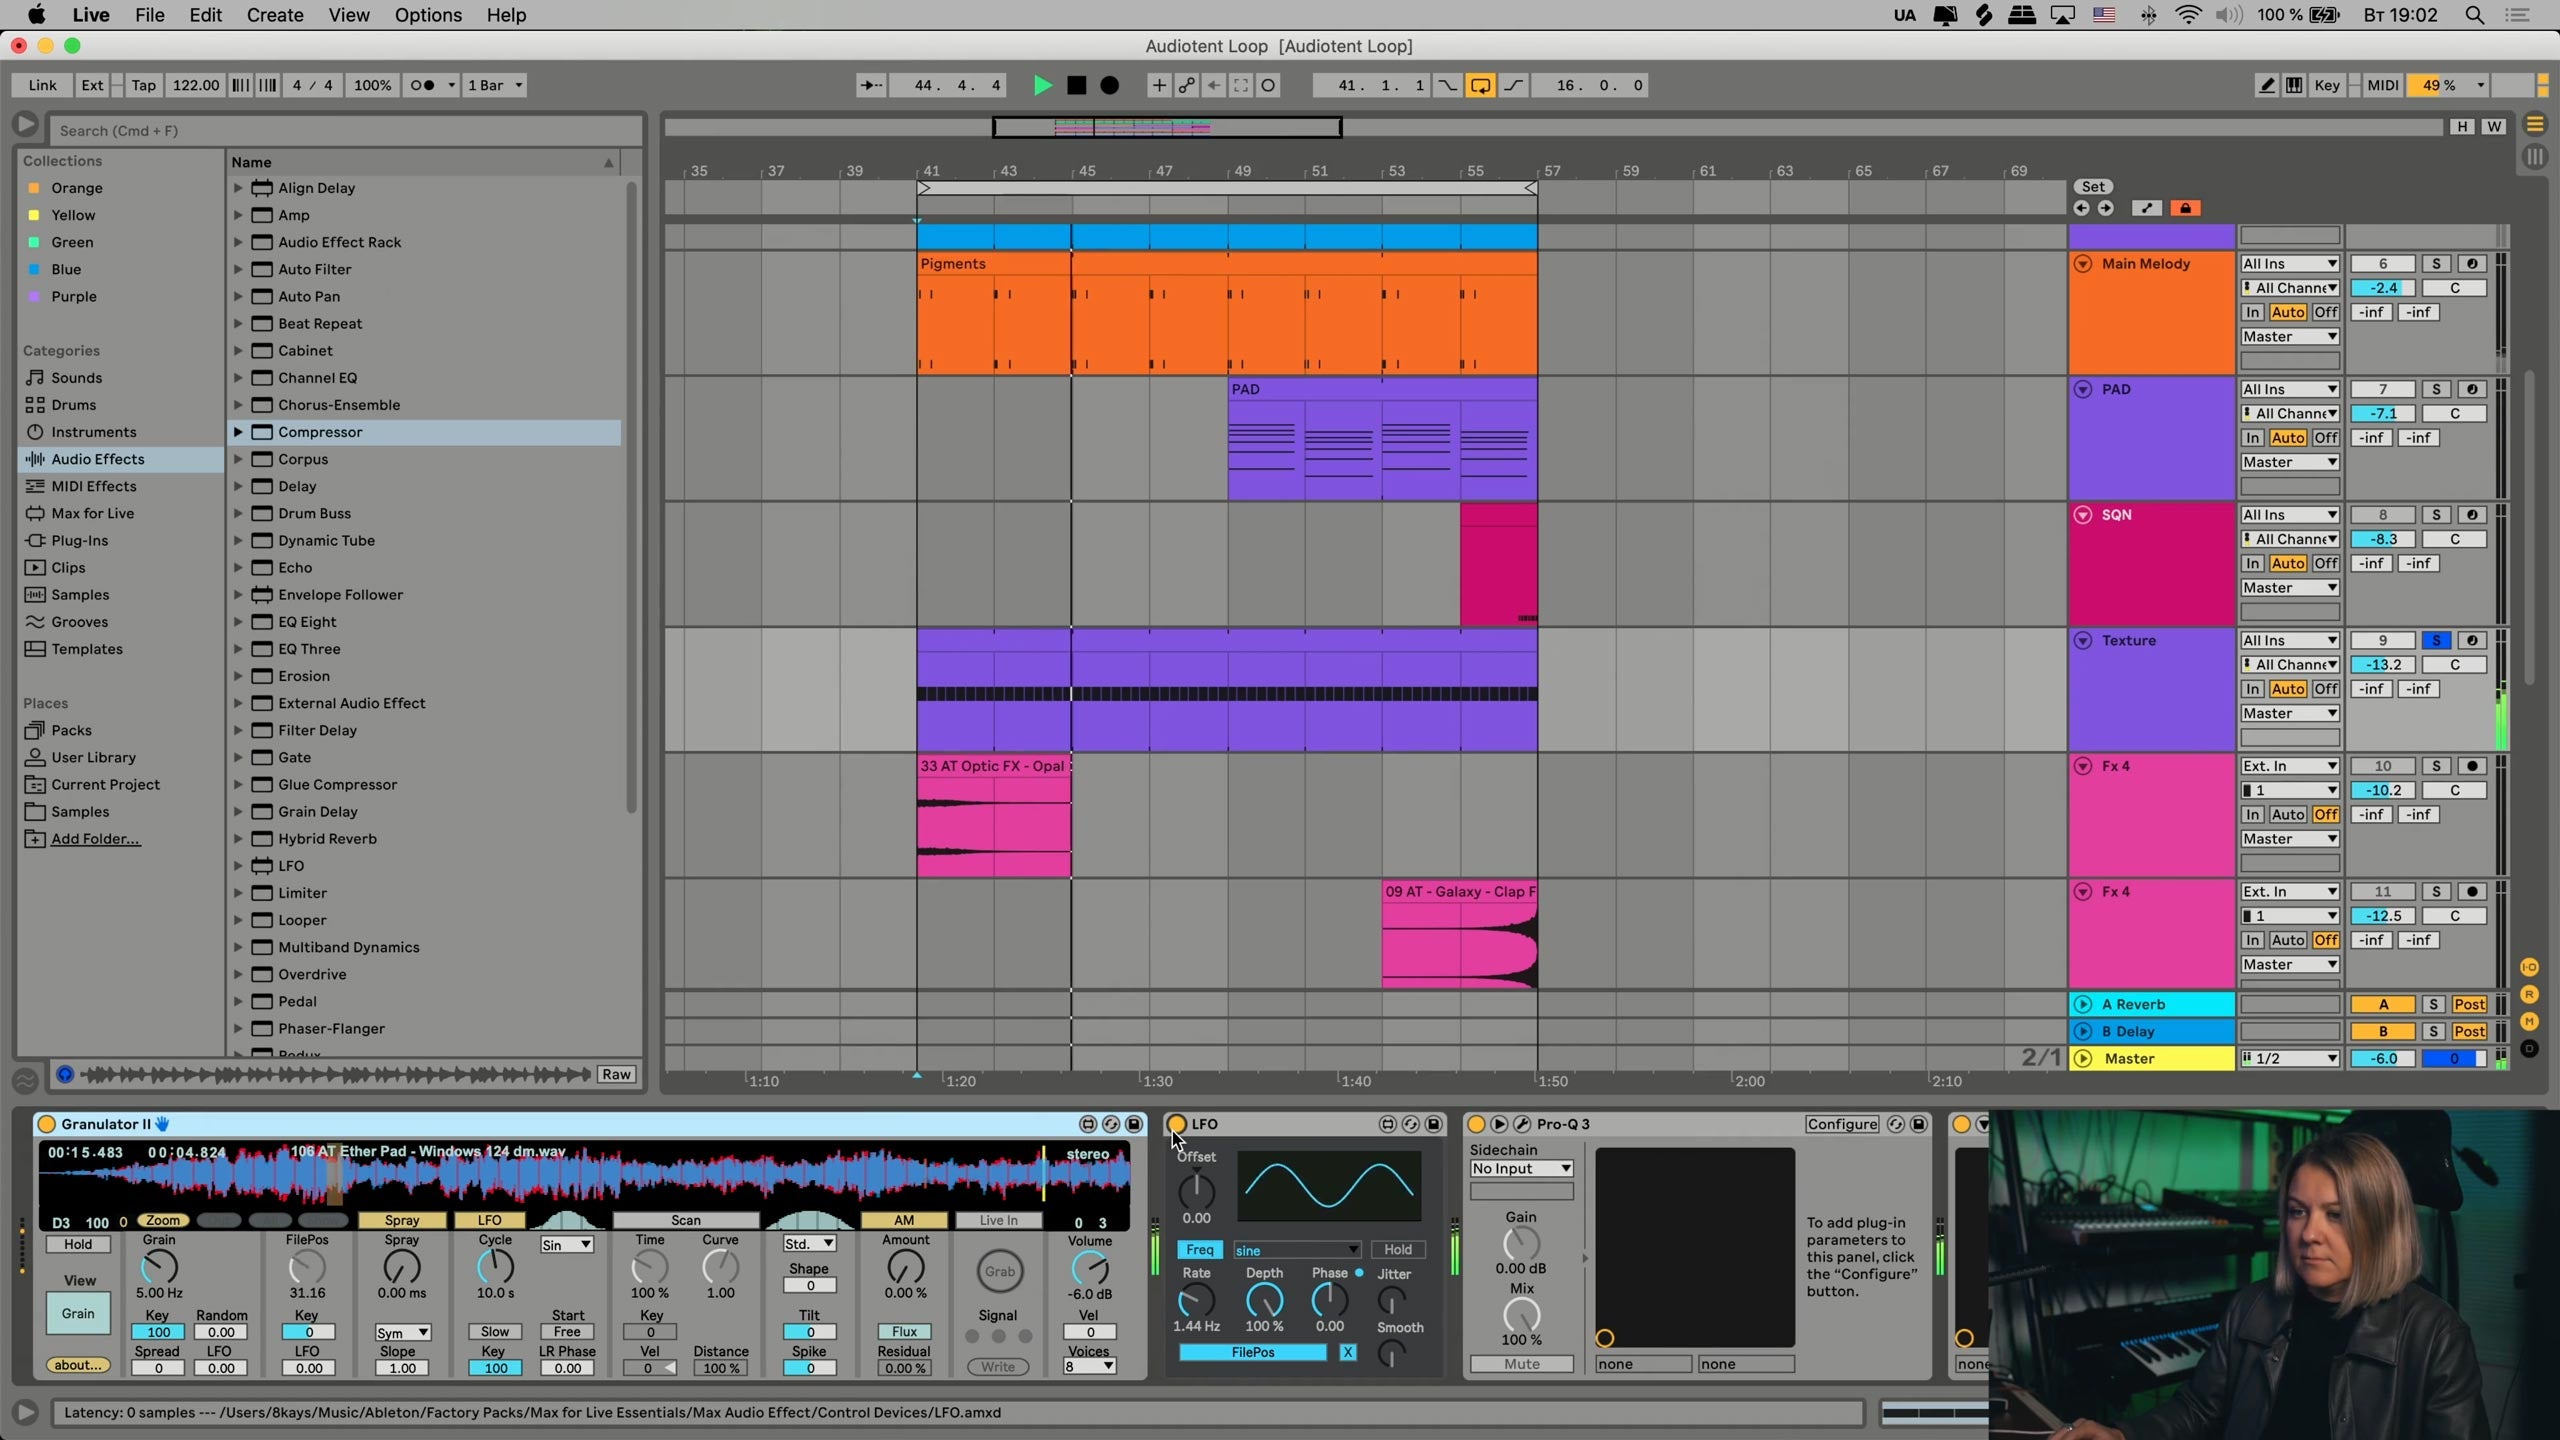Toggle the Loop switch in transport
The width and height of the screenshot is (2560, 1440).
click(x=1480, y=85)
